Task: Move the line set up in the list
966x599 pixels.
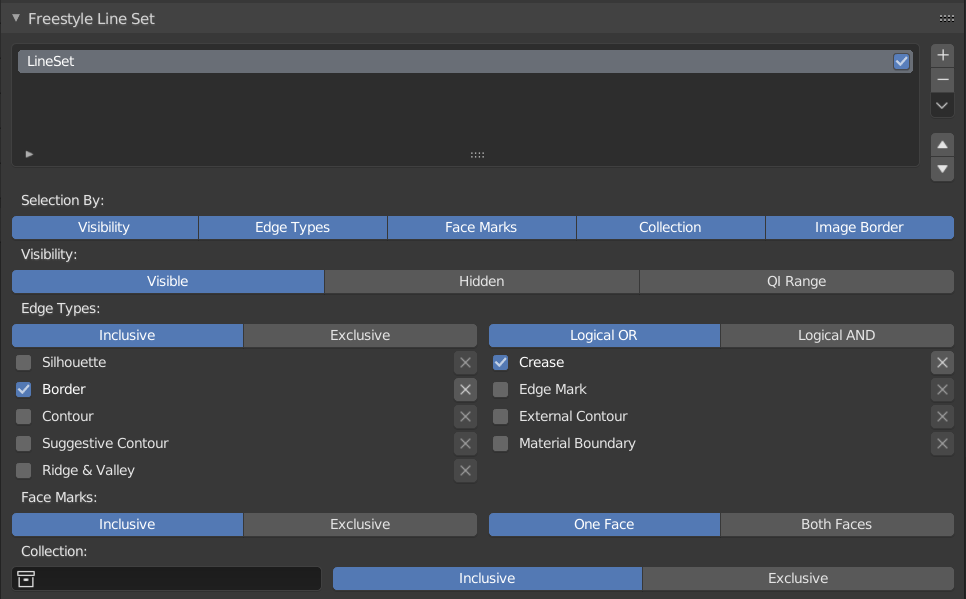Action: 942,144
